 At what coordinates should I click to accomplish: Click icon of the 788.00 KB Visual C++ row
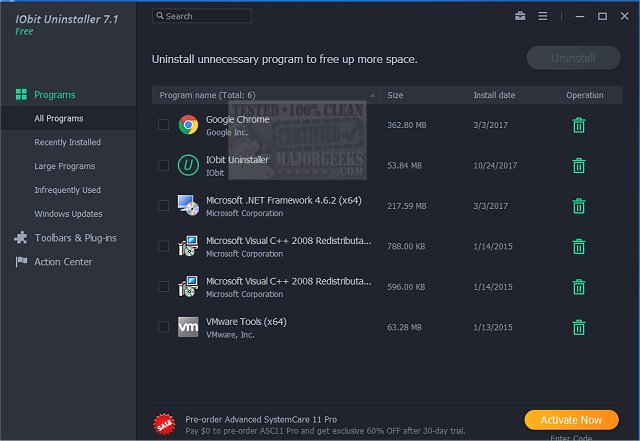188,246
